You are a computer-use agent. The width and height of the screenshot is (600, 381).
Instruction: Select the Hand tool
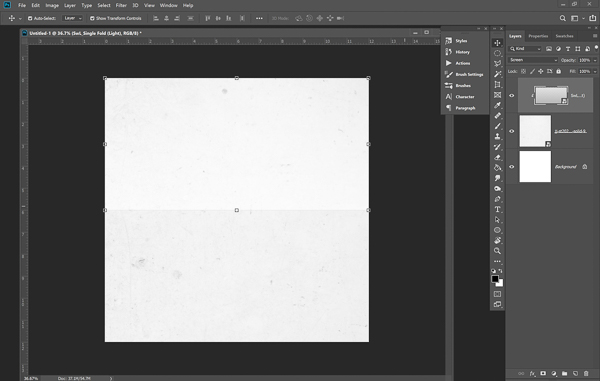point(497,241)
